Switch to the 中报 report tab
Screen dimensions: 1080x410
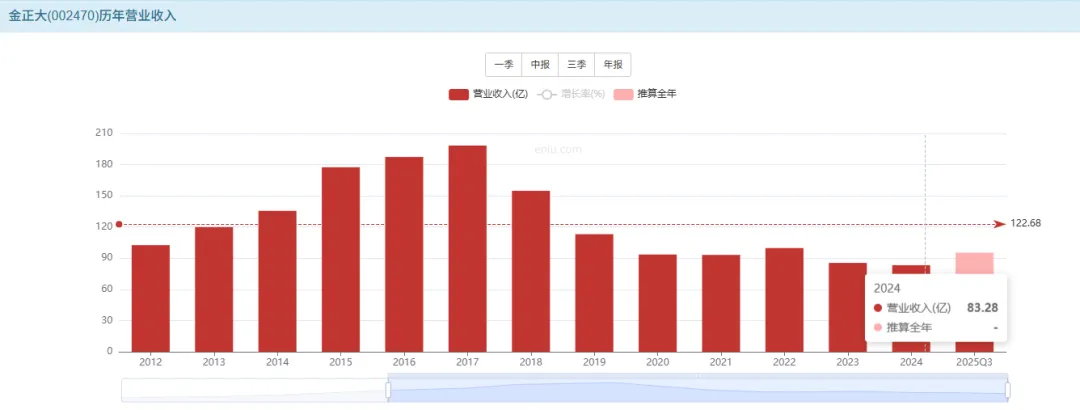pyautogui.click(x=540, y=65)
